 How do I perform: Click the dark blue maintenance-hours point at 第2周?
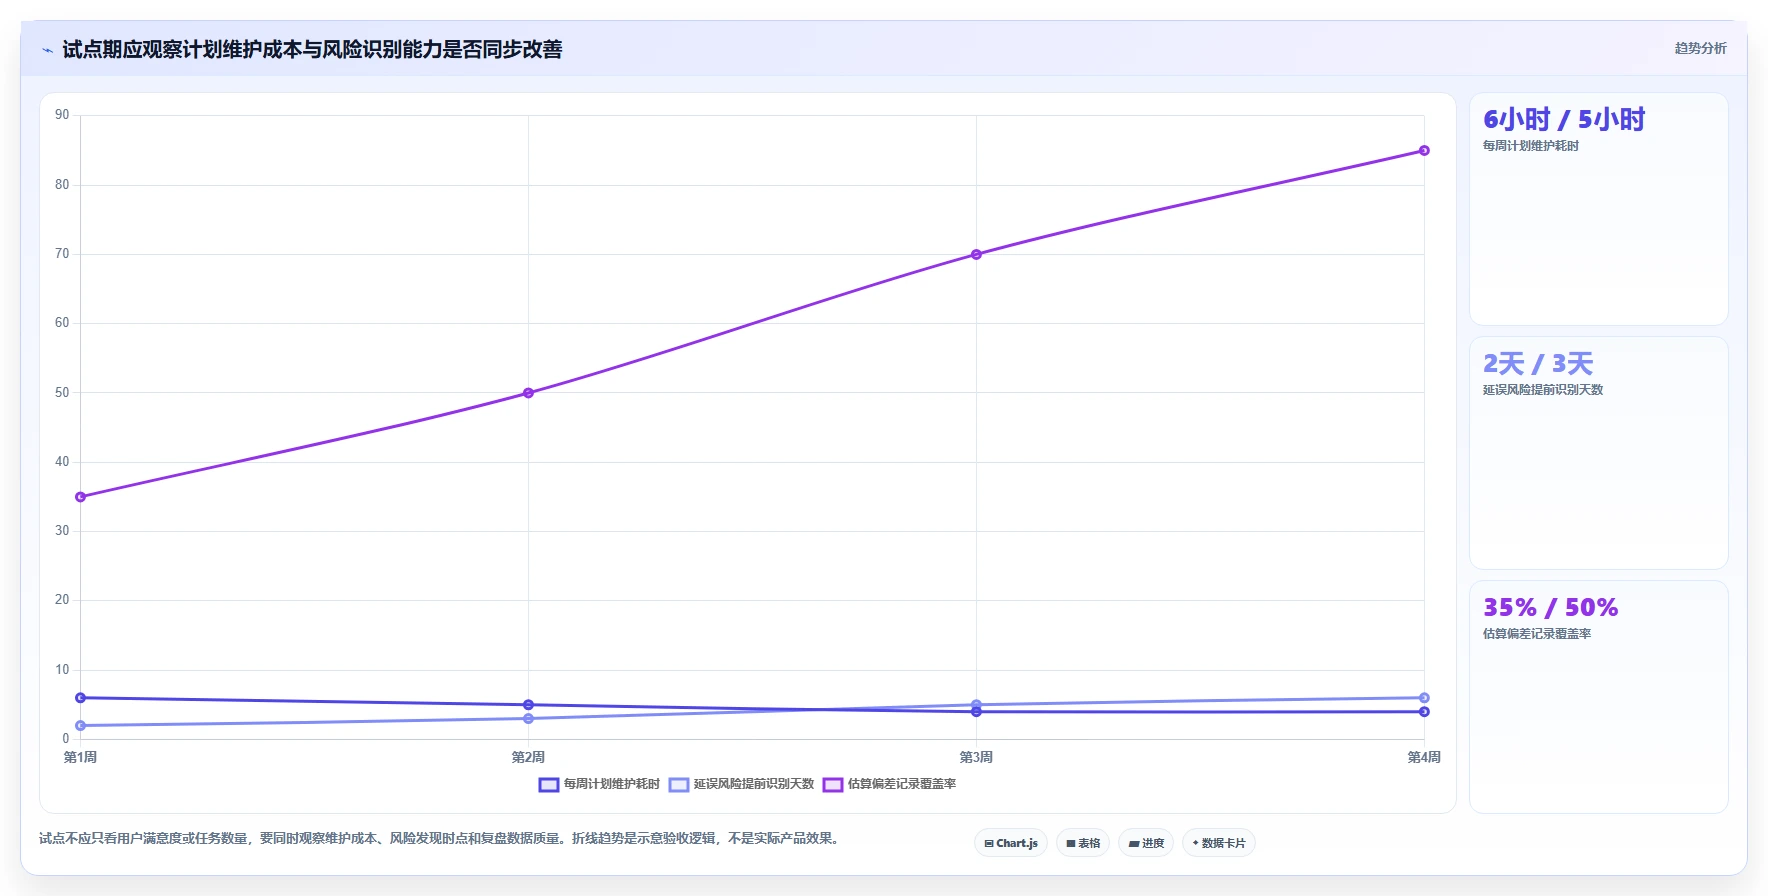click(529, 705)
